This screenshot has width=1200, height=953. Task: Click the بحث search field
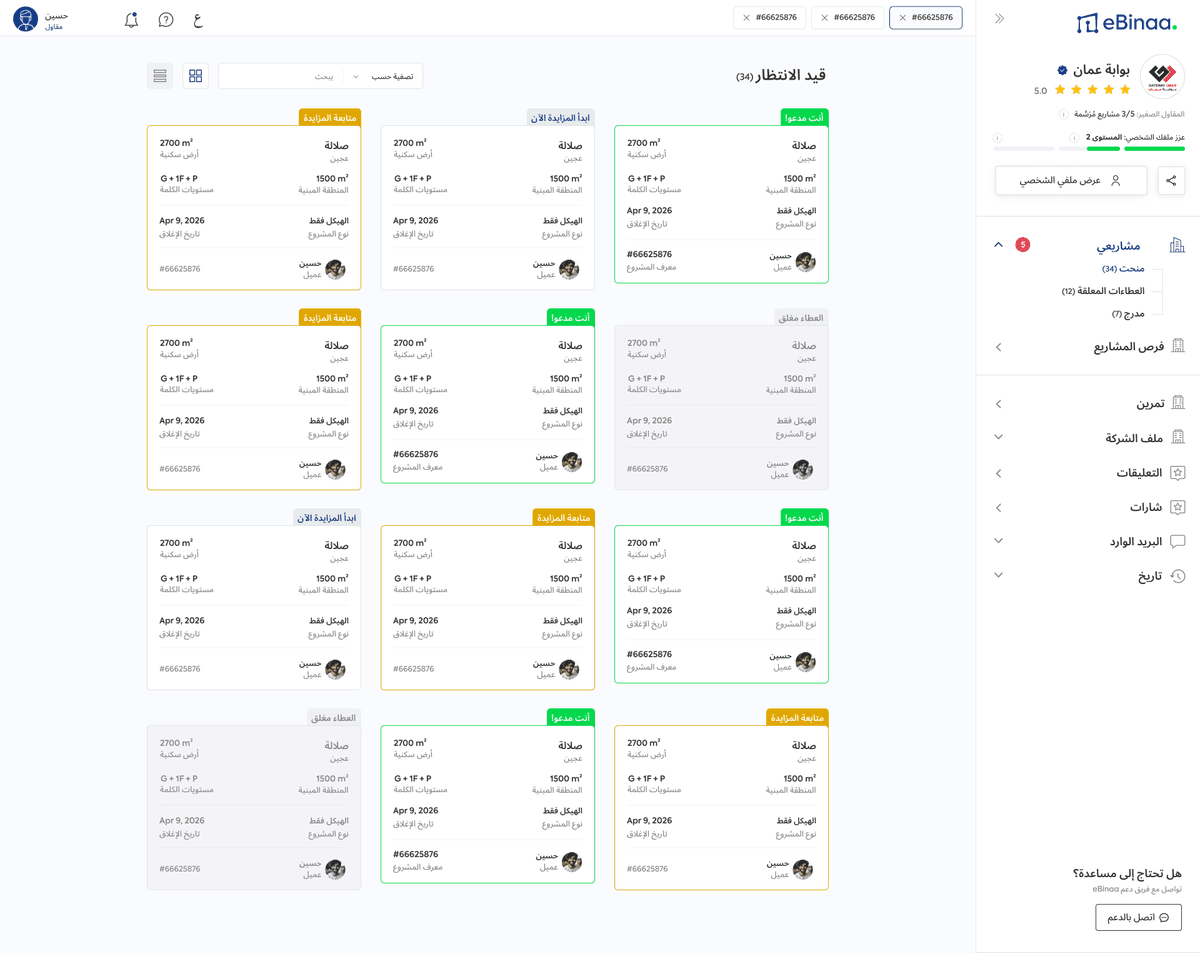(281, 76)
